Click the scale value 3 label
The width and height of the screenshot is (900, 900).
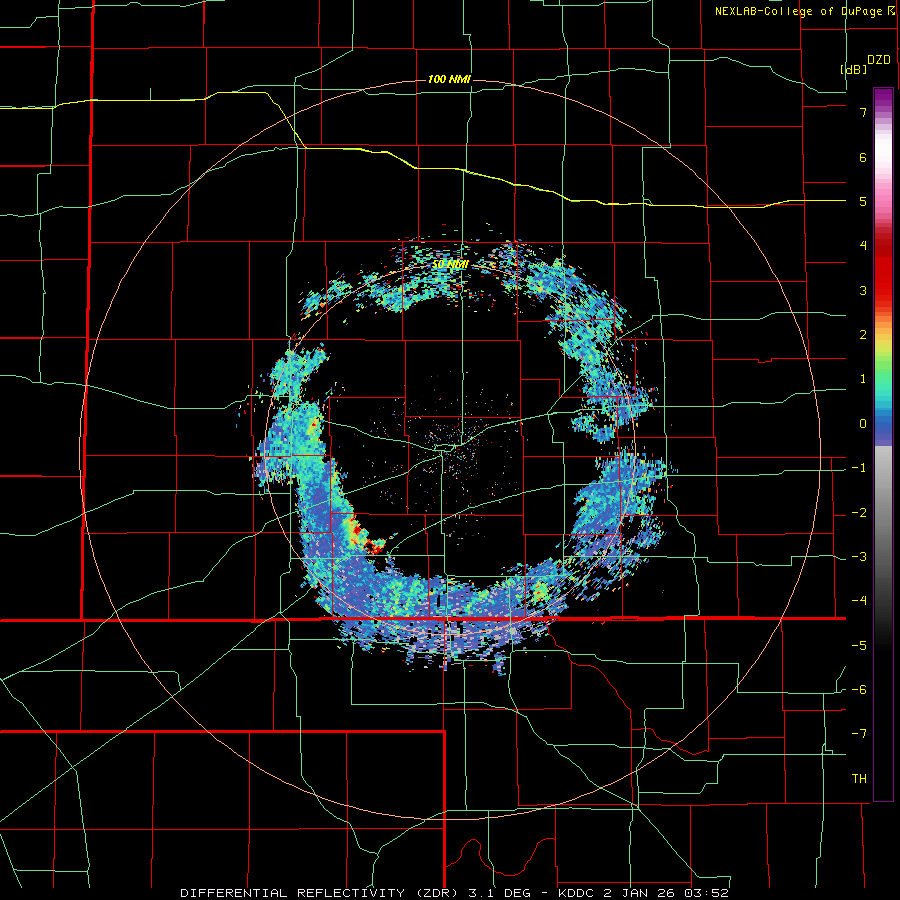pyautogui.click(x=863, y=290)
